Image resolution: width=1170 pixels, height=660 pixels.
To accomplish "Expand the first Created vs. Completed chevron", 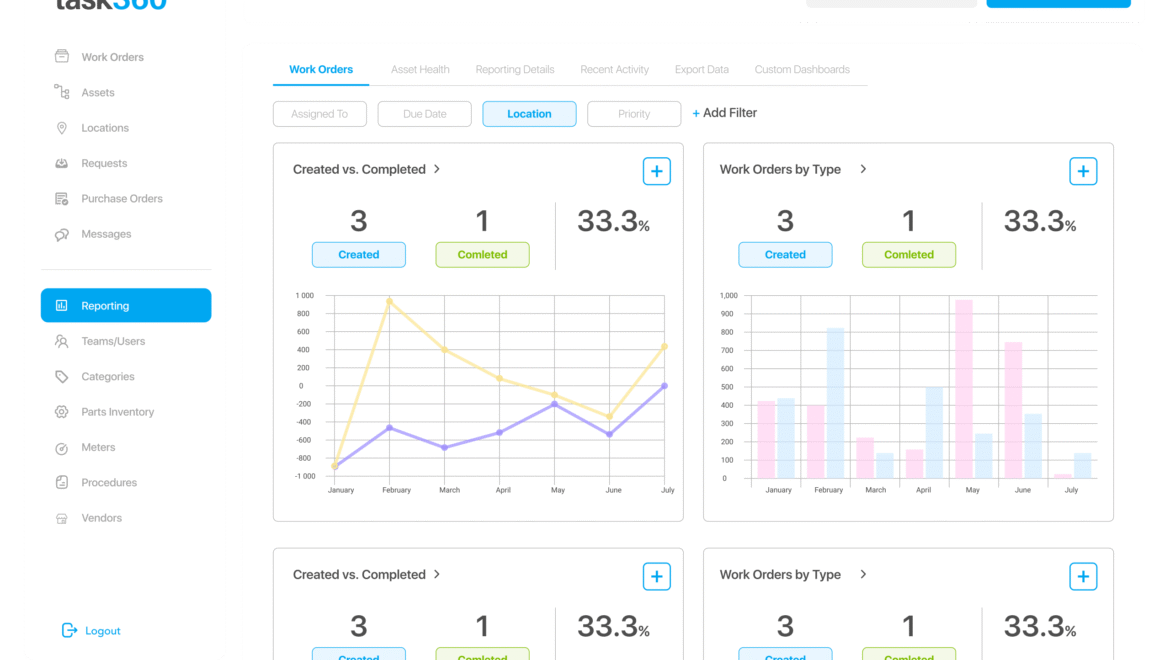I will click(x=437, y=169).
